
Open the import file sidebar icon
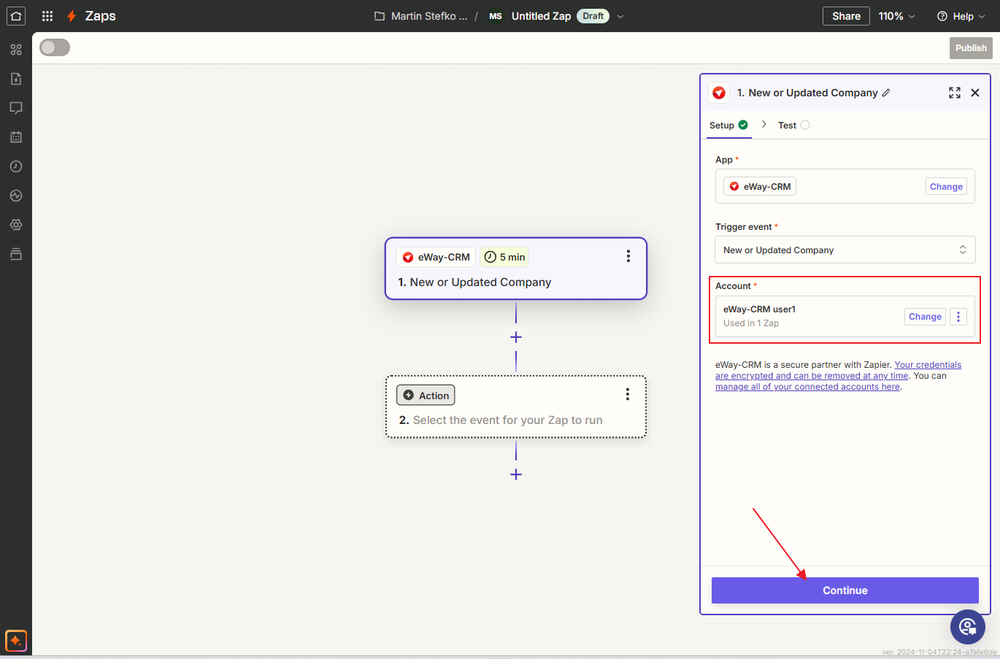point(16,78)
